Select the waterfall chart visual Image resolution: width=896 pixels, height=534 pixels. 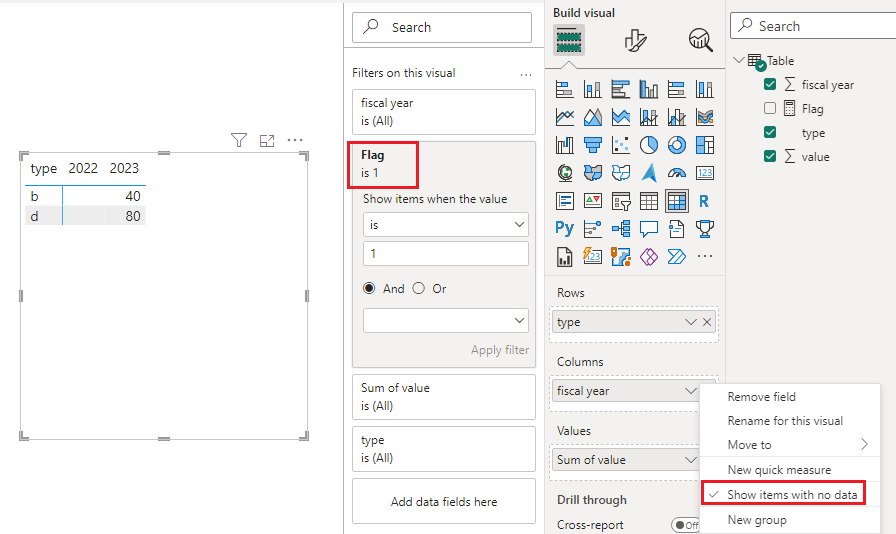click(565, 145)
